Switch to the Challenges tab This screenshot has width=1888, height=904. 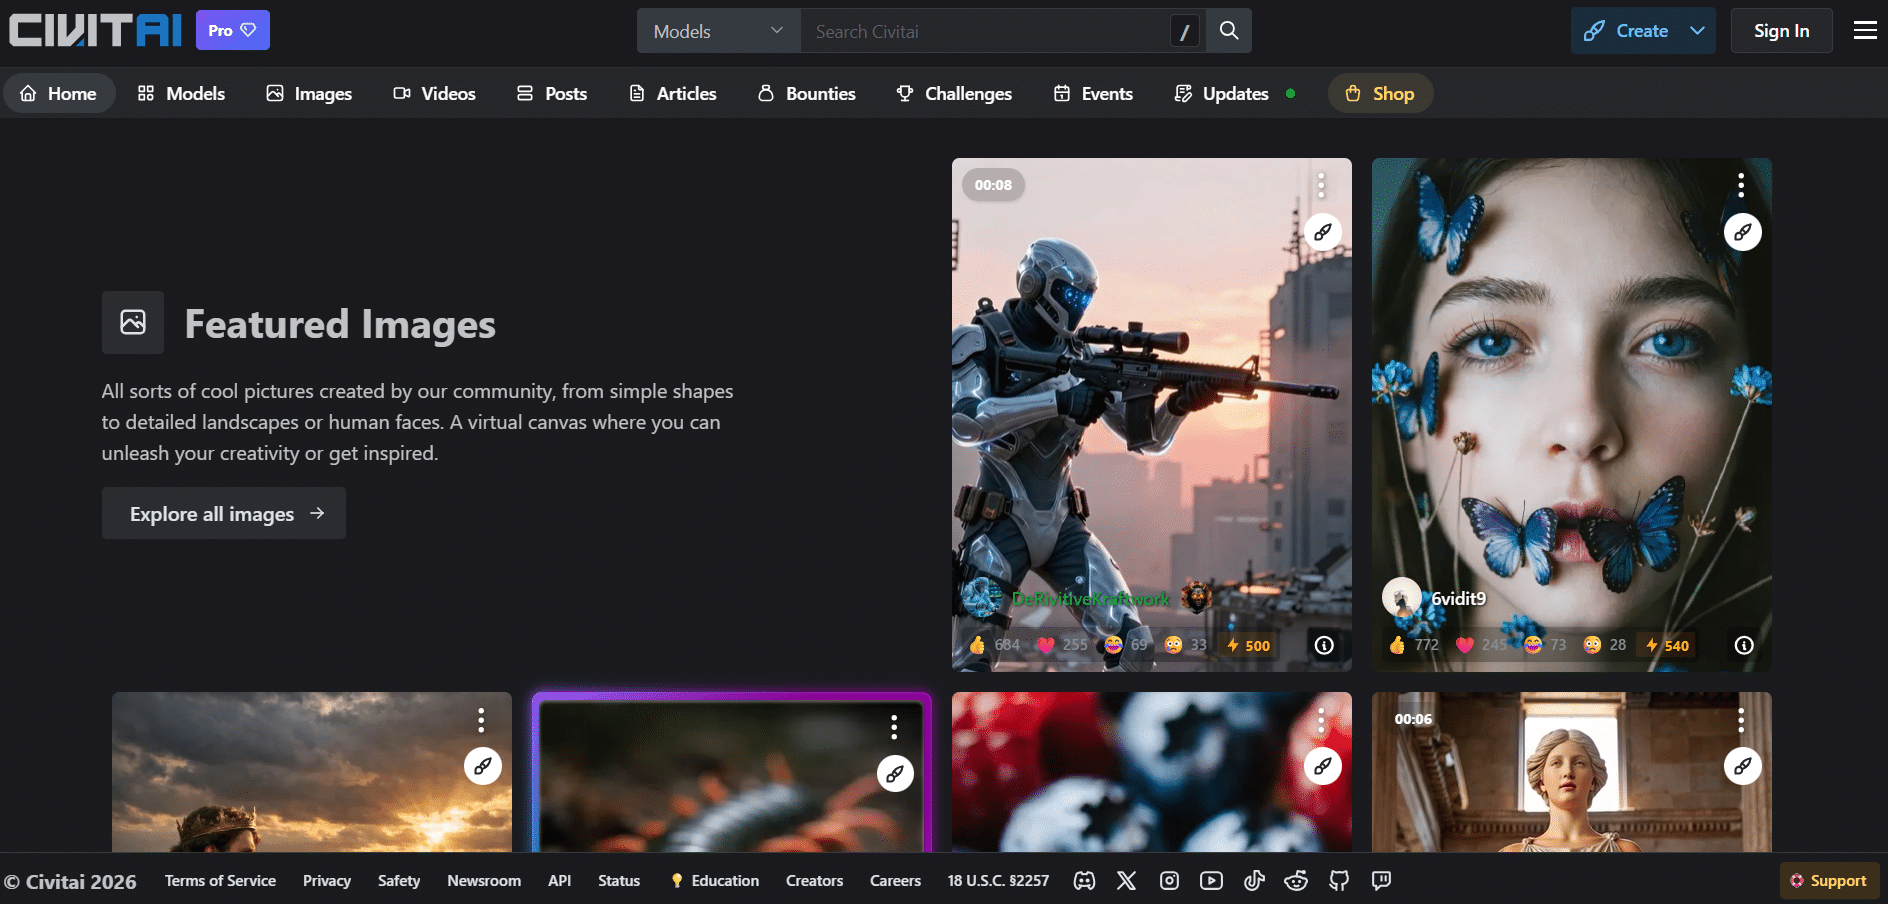point(954,93)
